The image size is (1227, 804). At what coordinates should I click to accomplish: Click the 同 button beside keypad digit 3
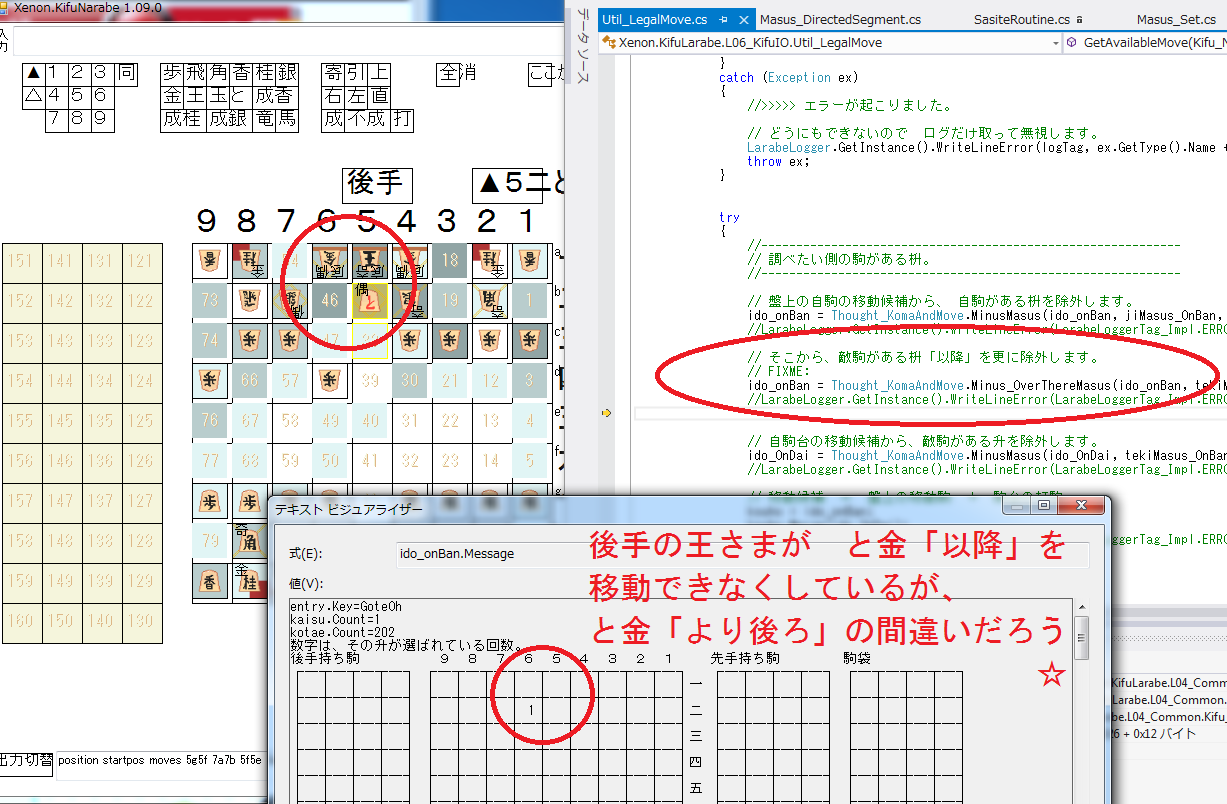[126, 73]
